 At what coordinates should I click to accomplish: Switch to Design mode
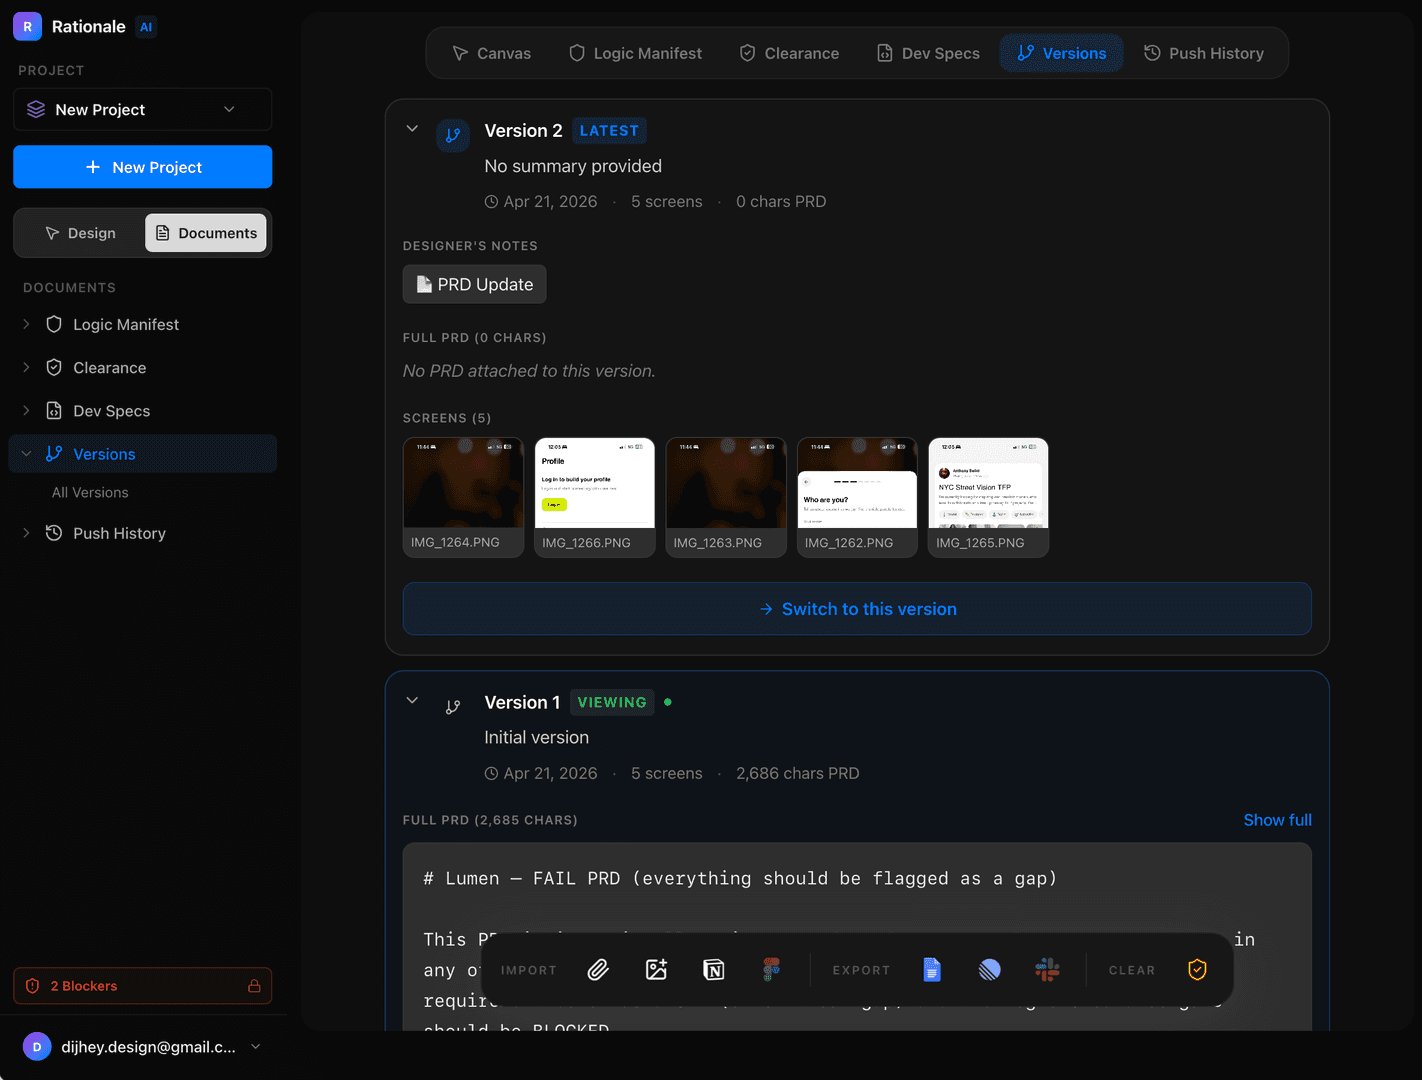click(80, 233)
